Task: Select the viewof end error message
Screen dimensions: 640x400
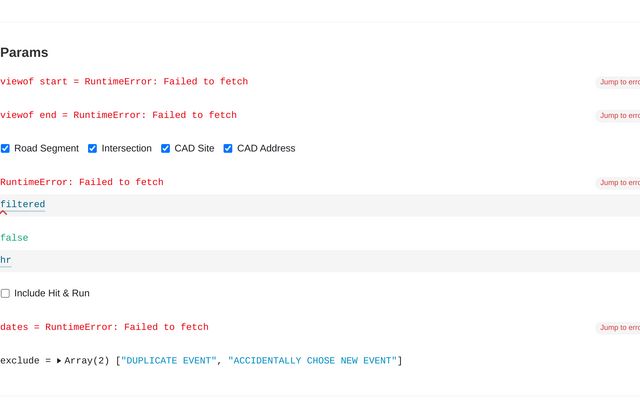Action: pyautogui.click(x=118, y=115)
